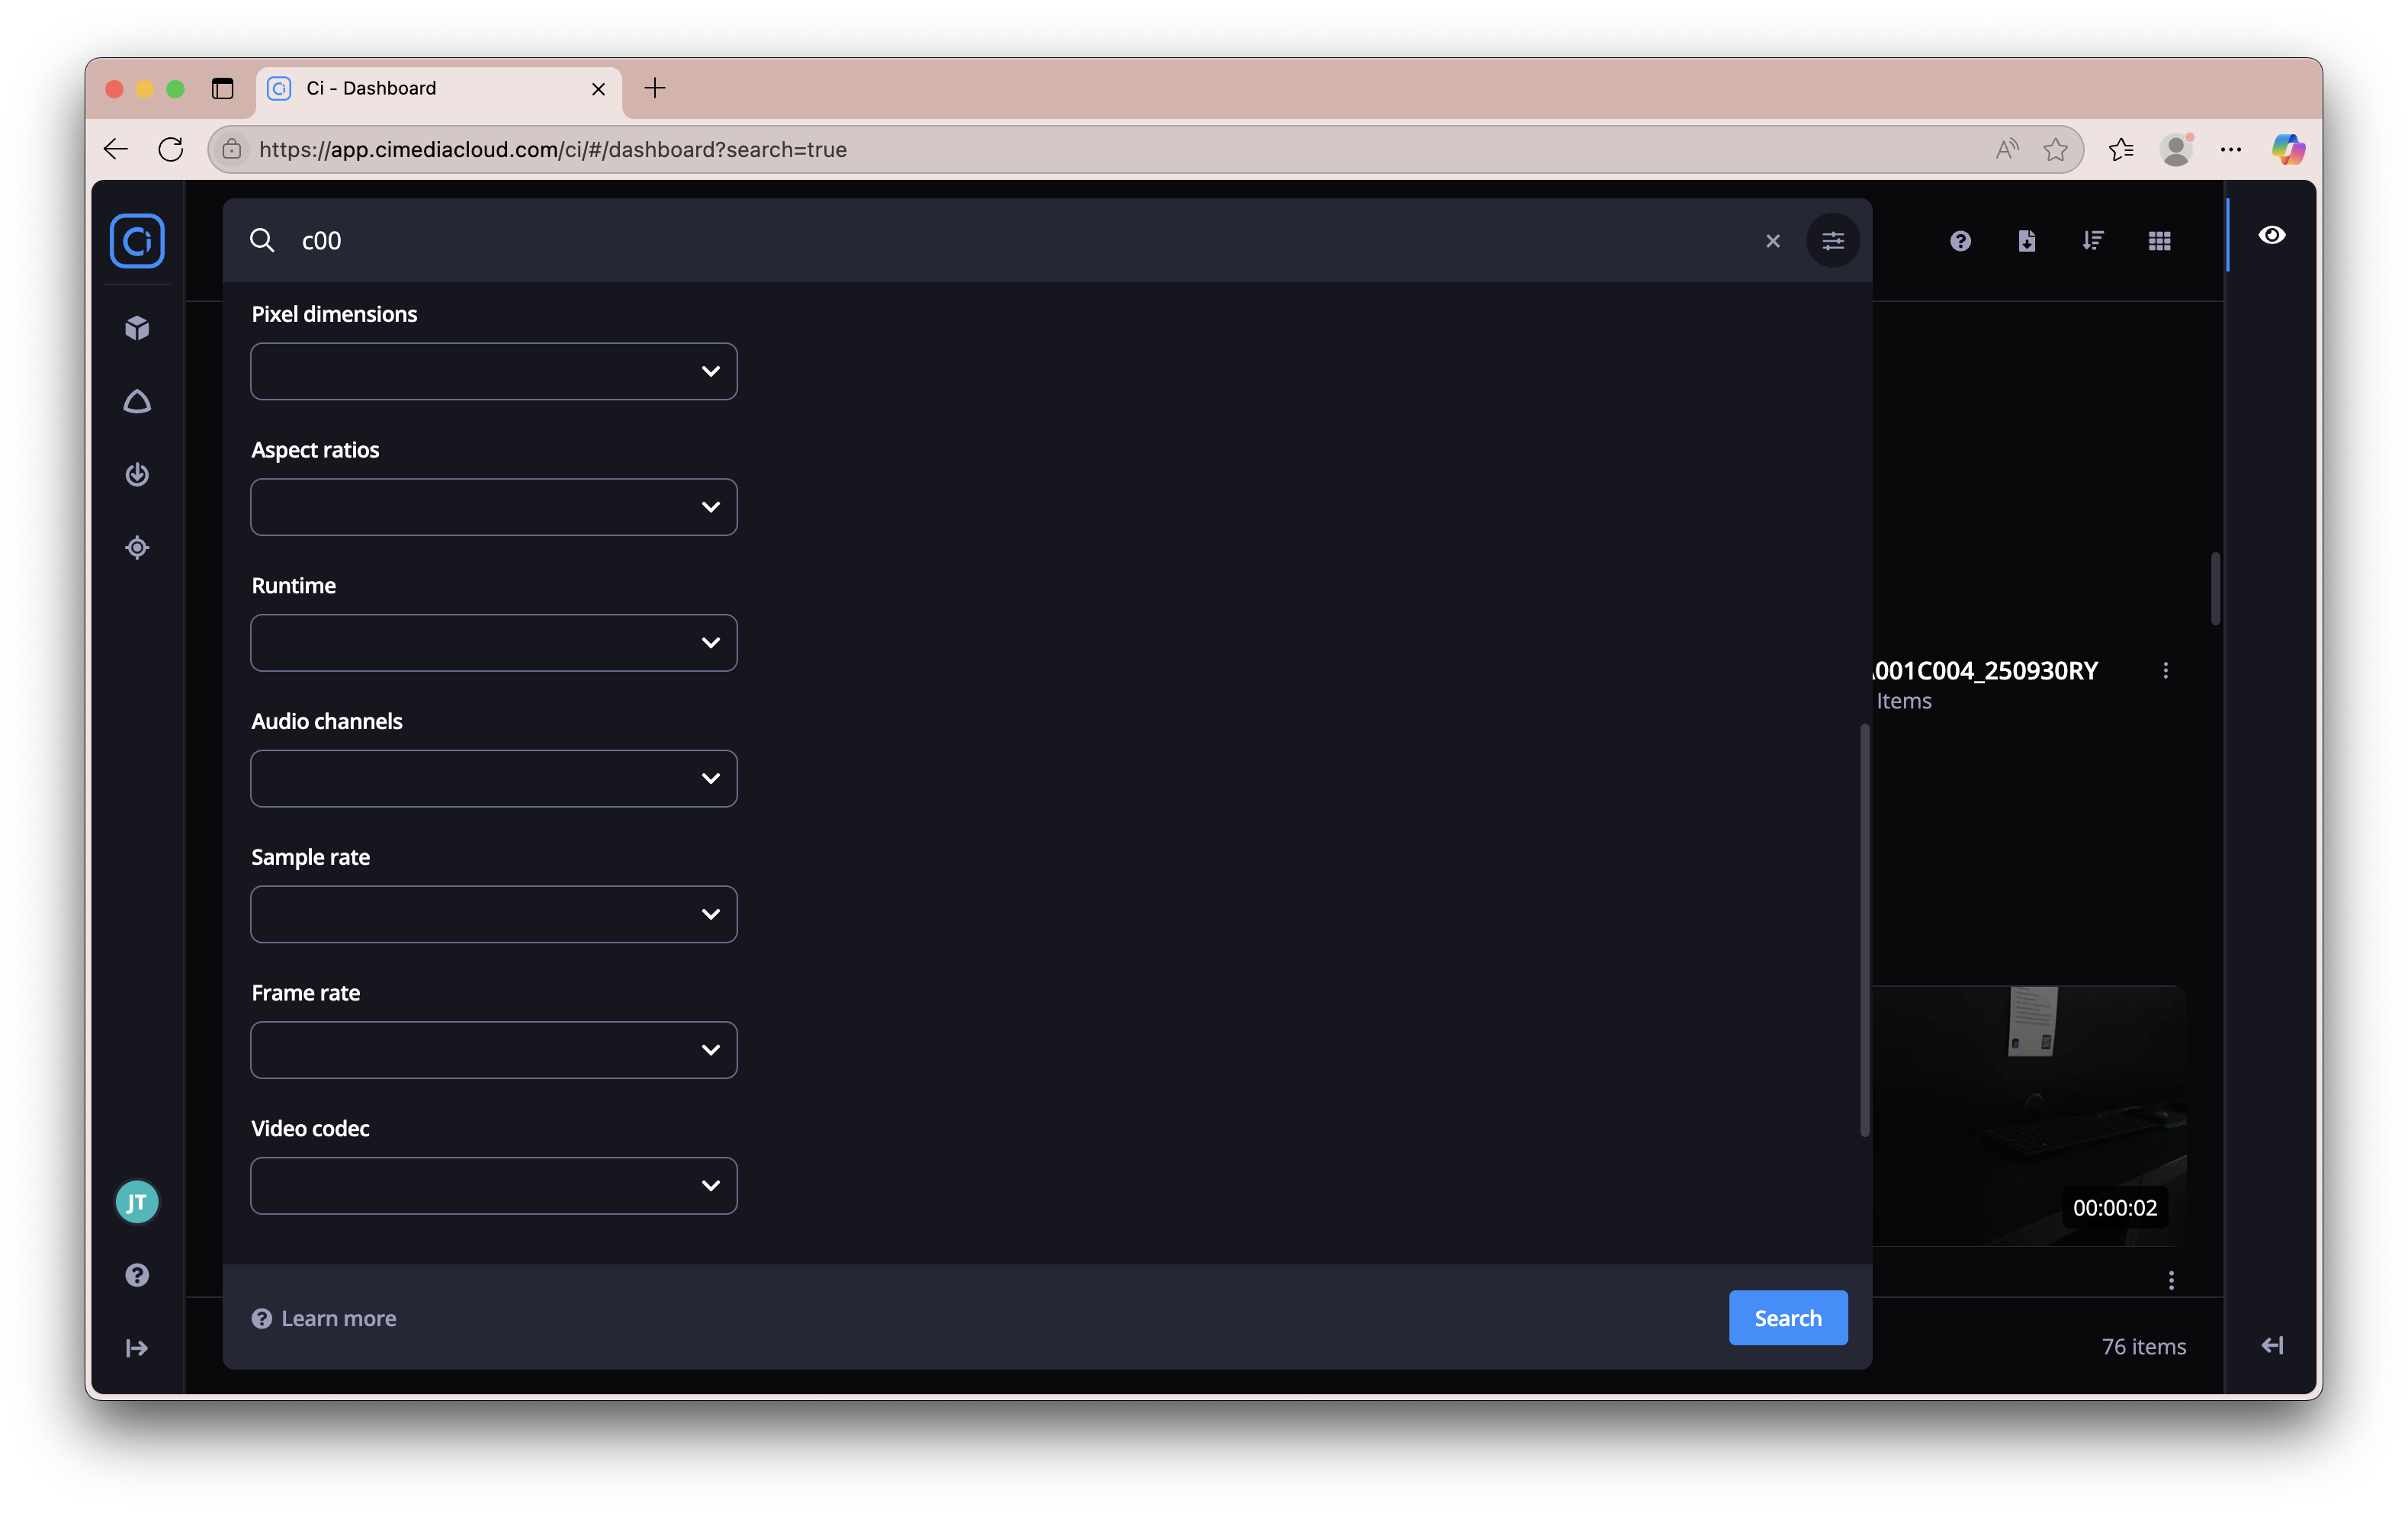Click the browser address bar URL
This screenshot has width=2408, height=1513.
(553, 149)
